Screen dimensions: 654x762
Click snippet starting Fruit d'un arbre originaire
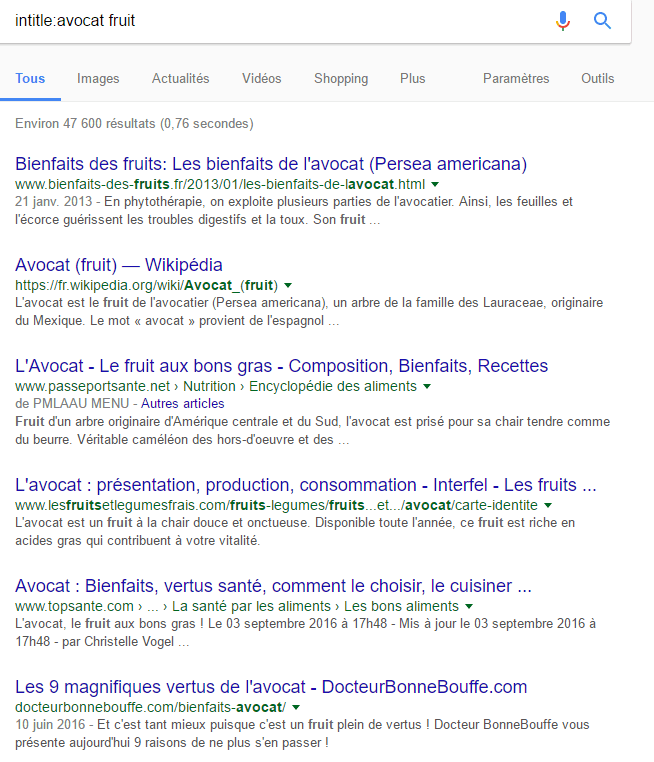tap(312, 431)
